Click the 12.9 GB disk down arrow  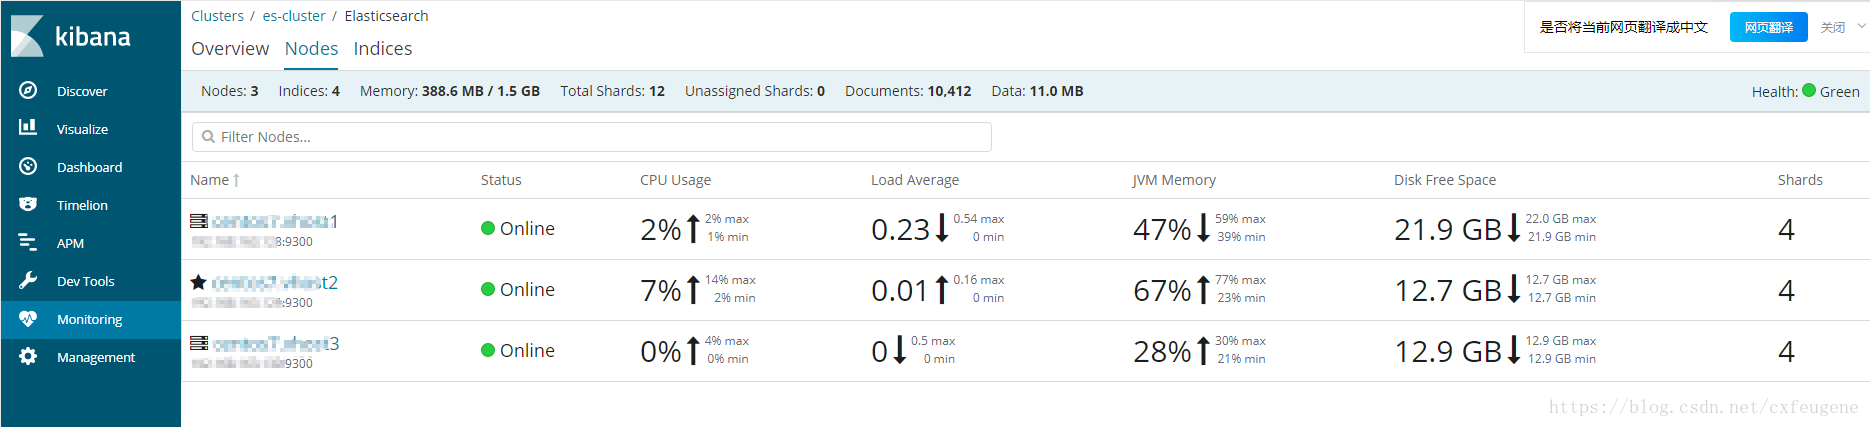click(x=1514, y=351)
